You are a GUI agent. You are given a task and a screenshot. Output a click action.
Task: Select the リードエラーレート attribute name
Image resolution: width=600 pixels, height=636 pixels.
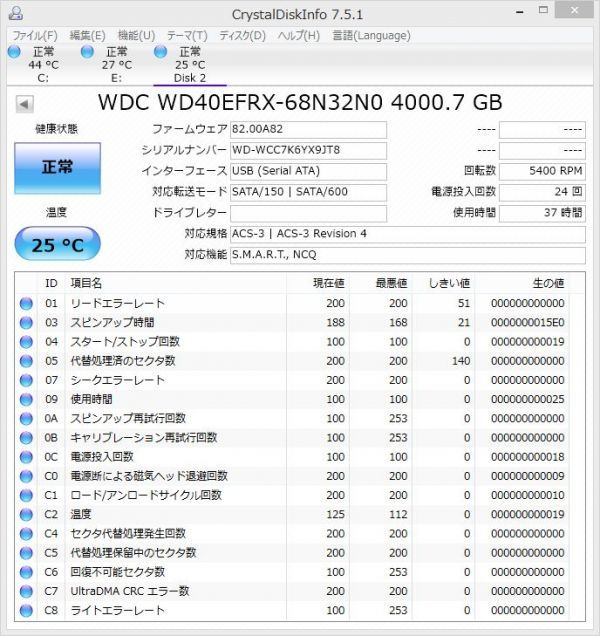coord(118,303)
